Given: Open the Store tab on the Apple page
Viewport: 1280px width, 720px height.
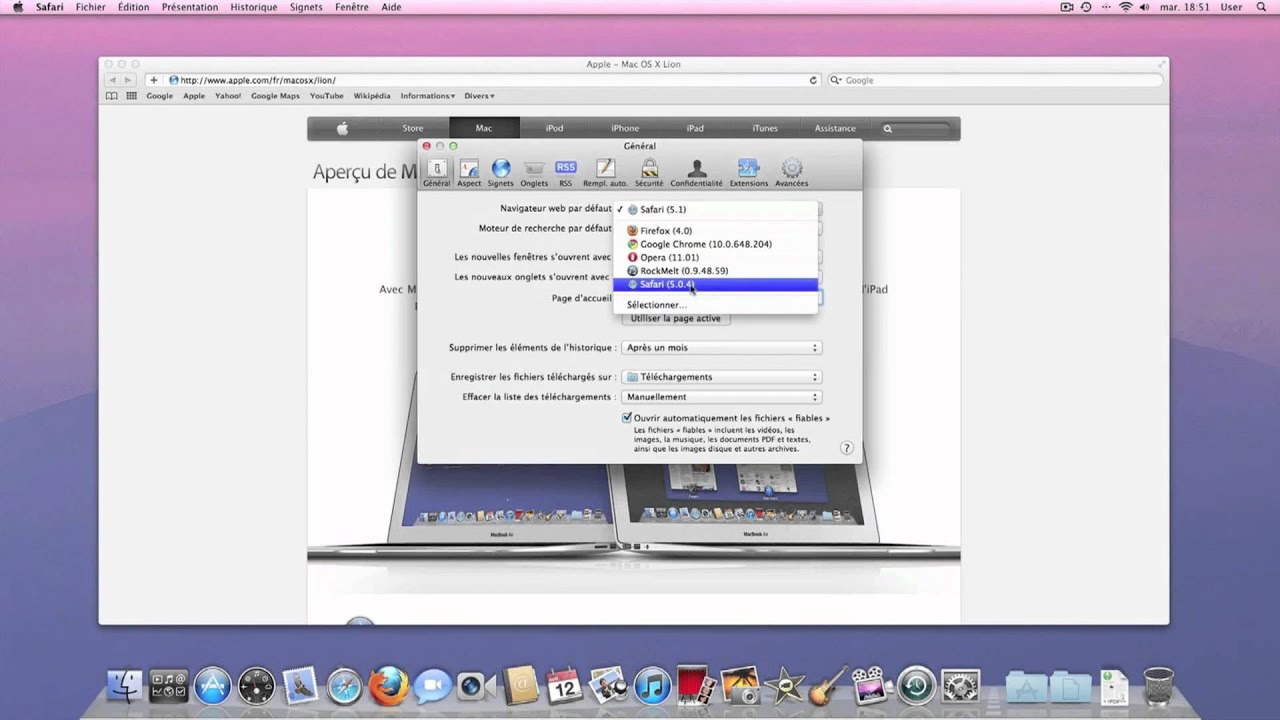Looking at the screenshot, I should coord(413,128).
